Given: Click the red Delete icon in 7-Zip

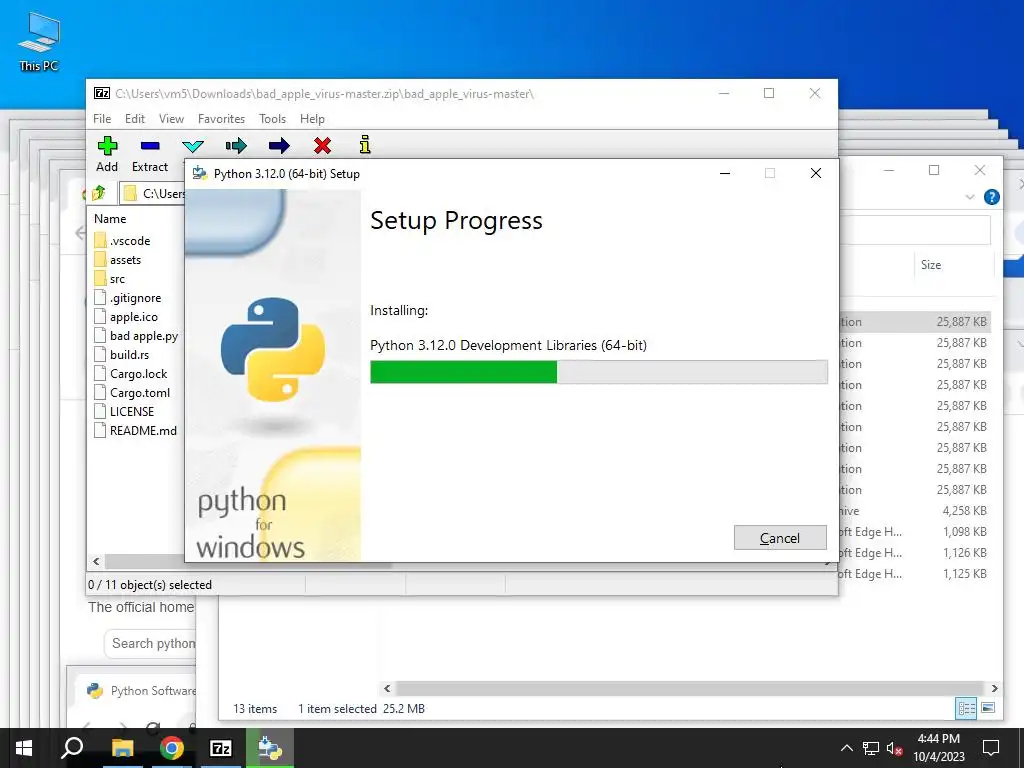Looking at the screenshot, I should tap(322, 146).
